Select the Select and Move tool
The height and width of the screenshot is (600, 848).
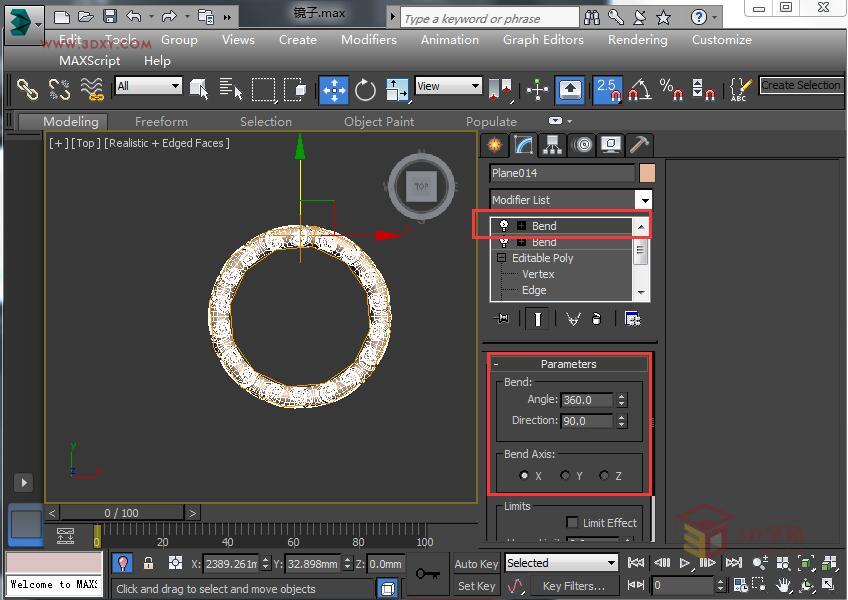(x=334, y=90)
